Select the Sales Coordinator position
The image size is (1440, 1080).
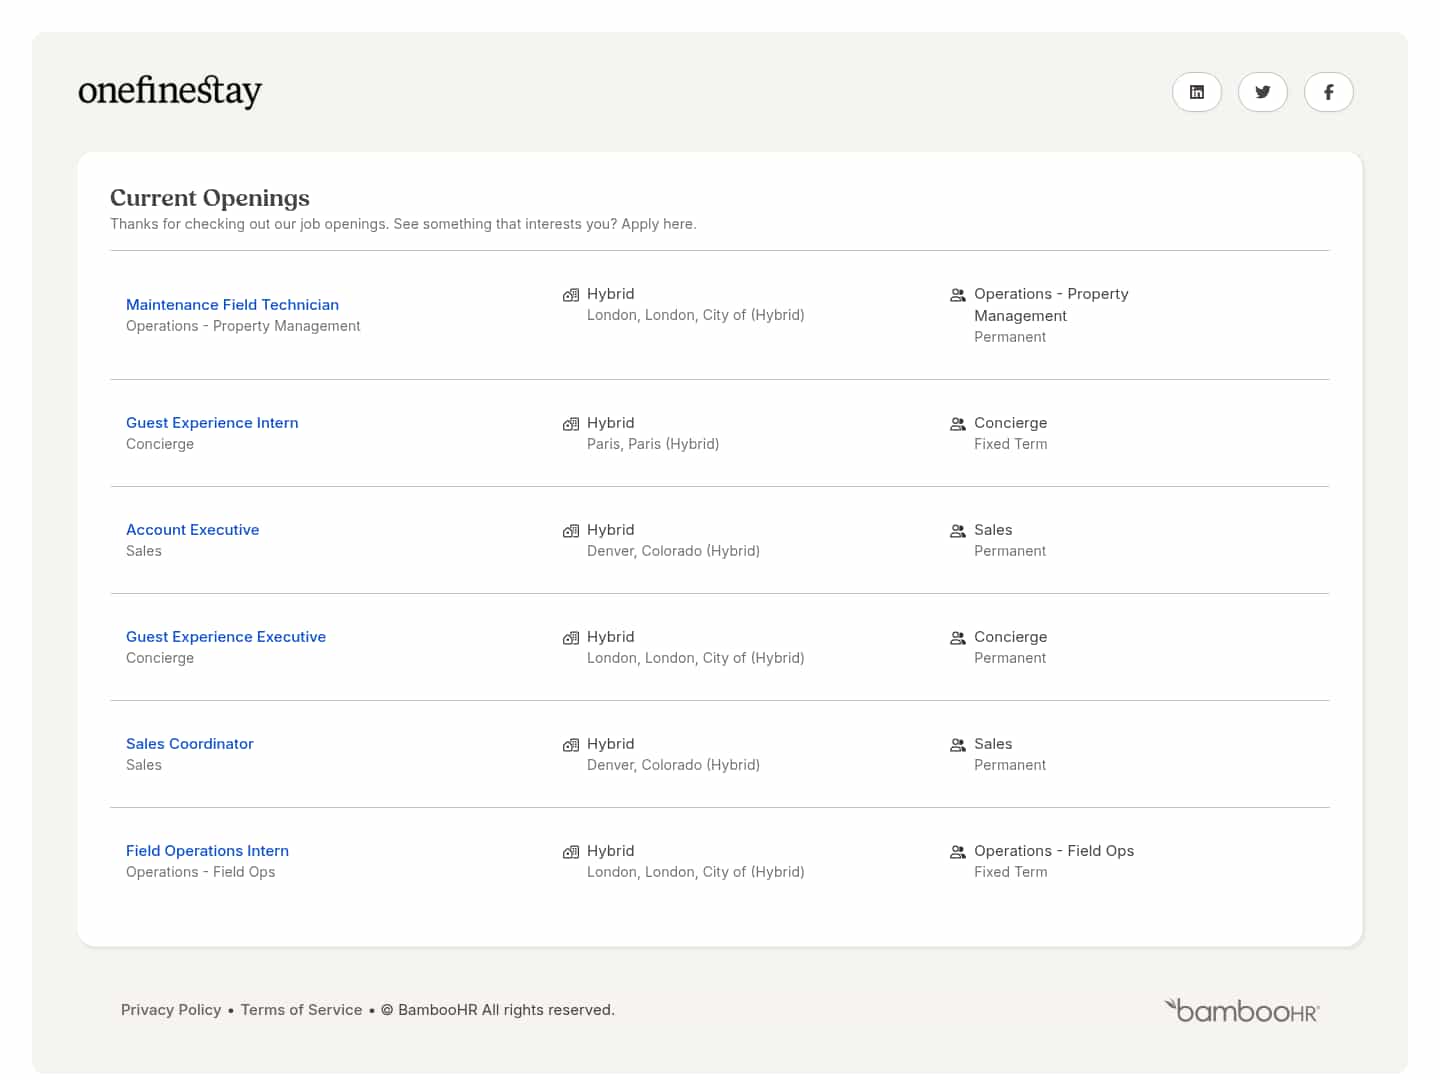[x=189, y=744]
